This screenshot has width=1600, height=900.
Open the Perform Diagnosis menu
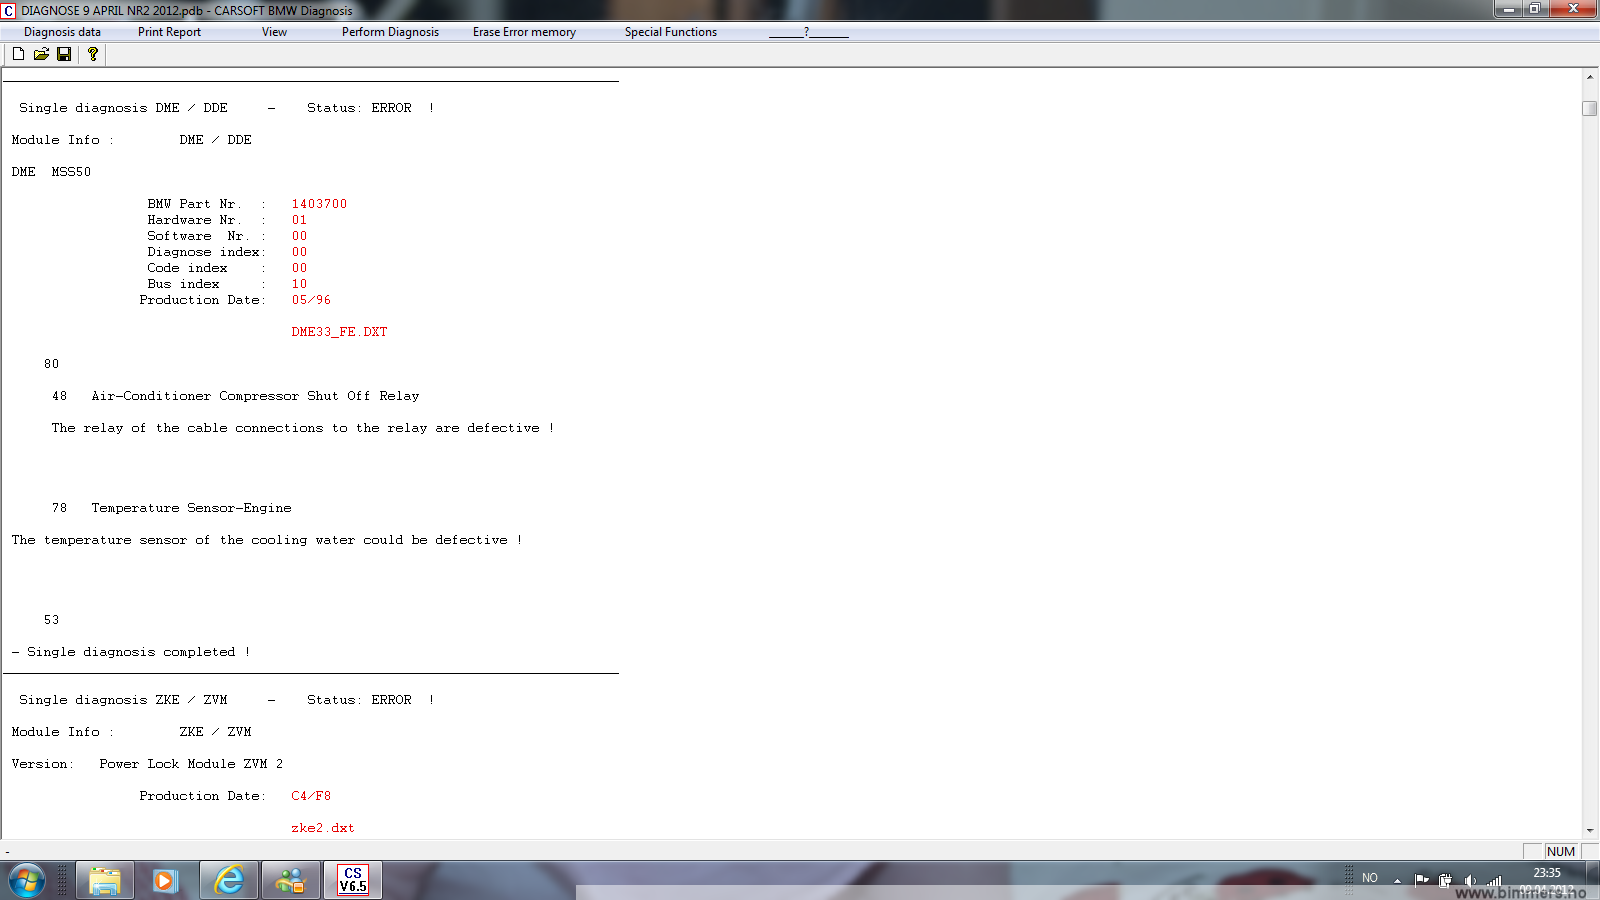[390, 32]
